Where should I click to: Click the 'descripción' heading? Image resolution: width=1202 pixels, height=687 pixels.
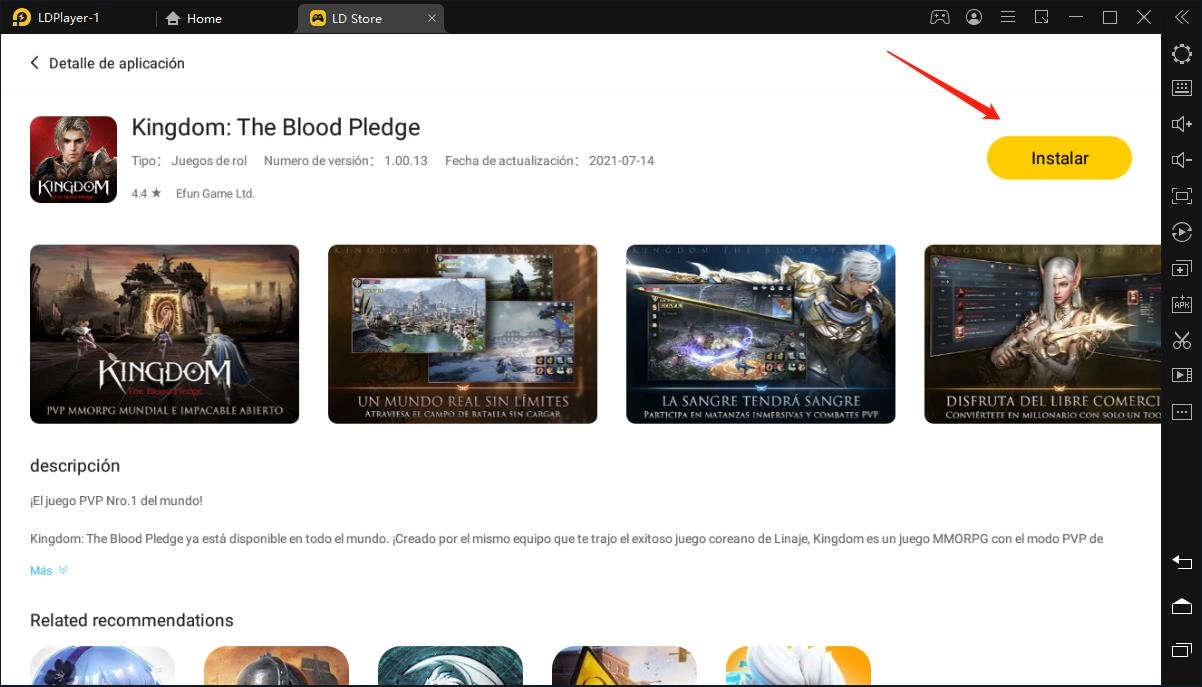[75, 465]
